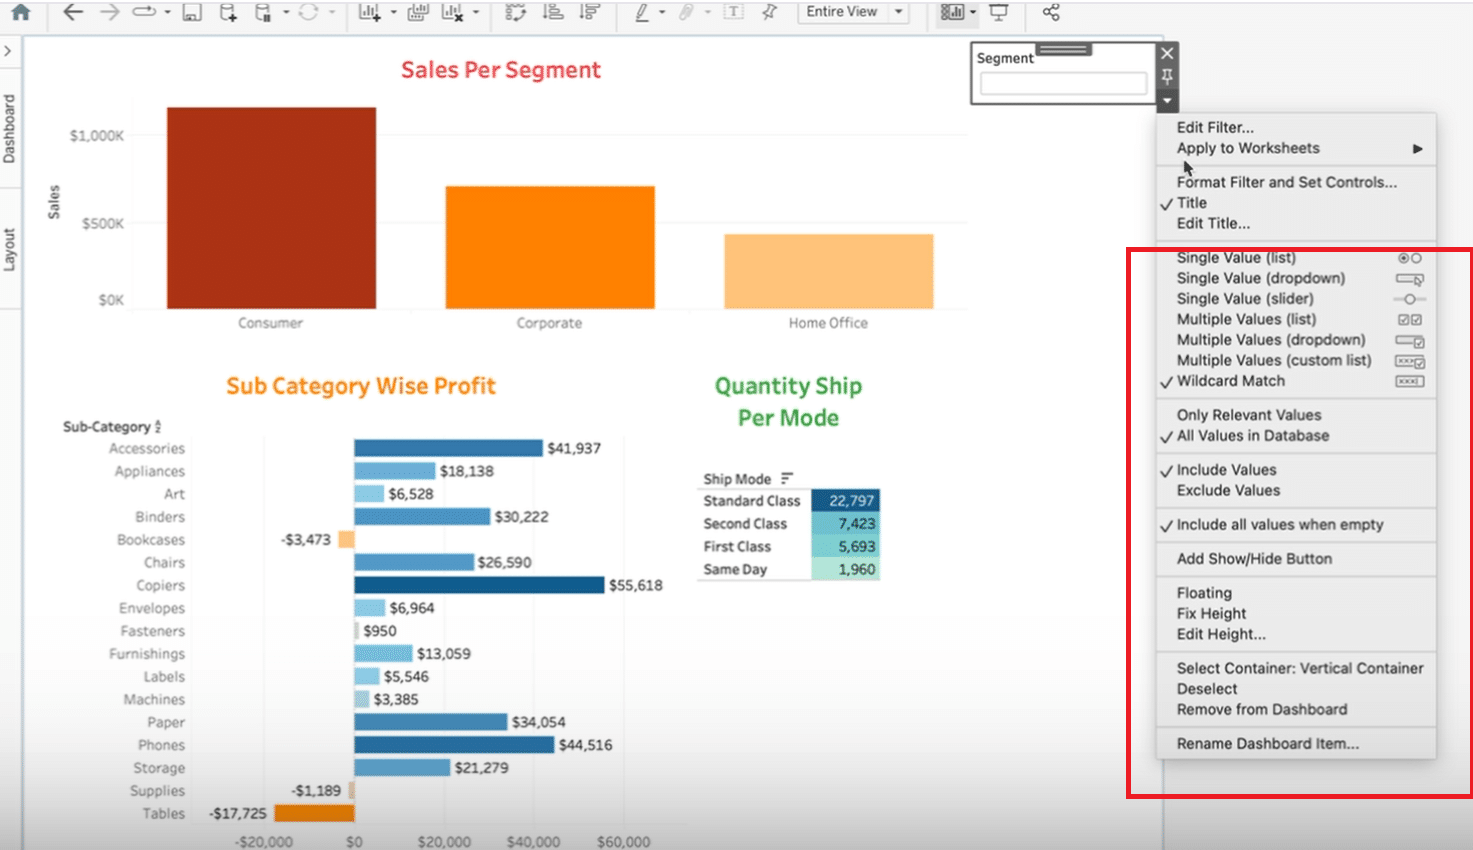Expand the Pause Auto Updates dropdown arrow
The image size is (1473, 850).
click(x=286, y=13)
